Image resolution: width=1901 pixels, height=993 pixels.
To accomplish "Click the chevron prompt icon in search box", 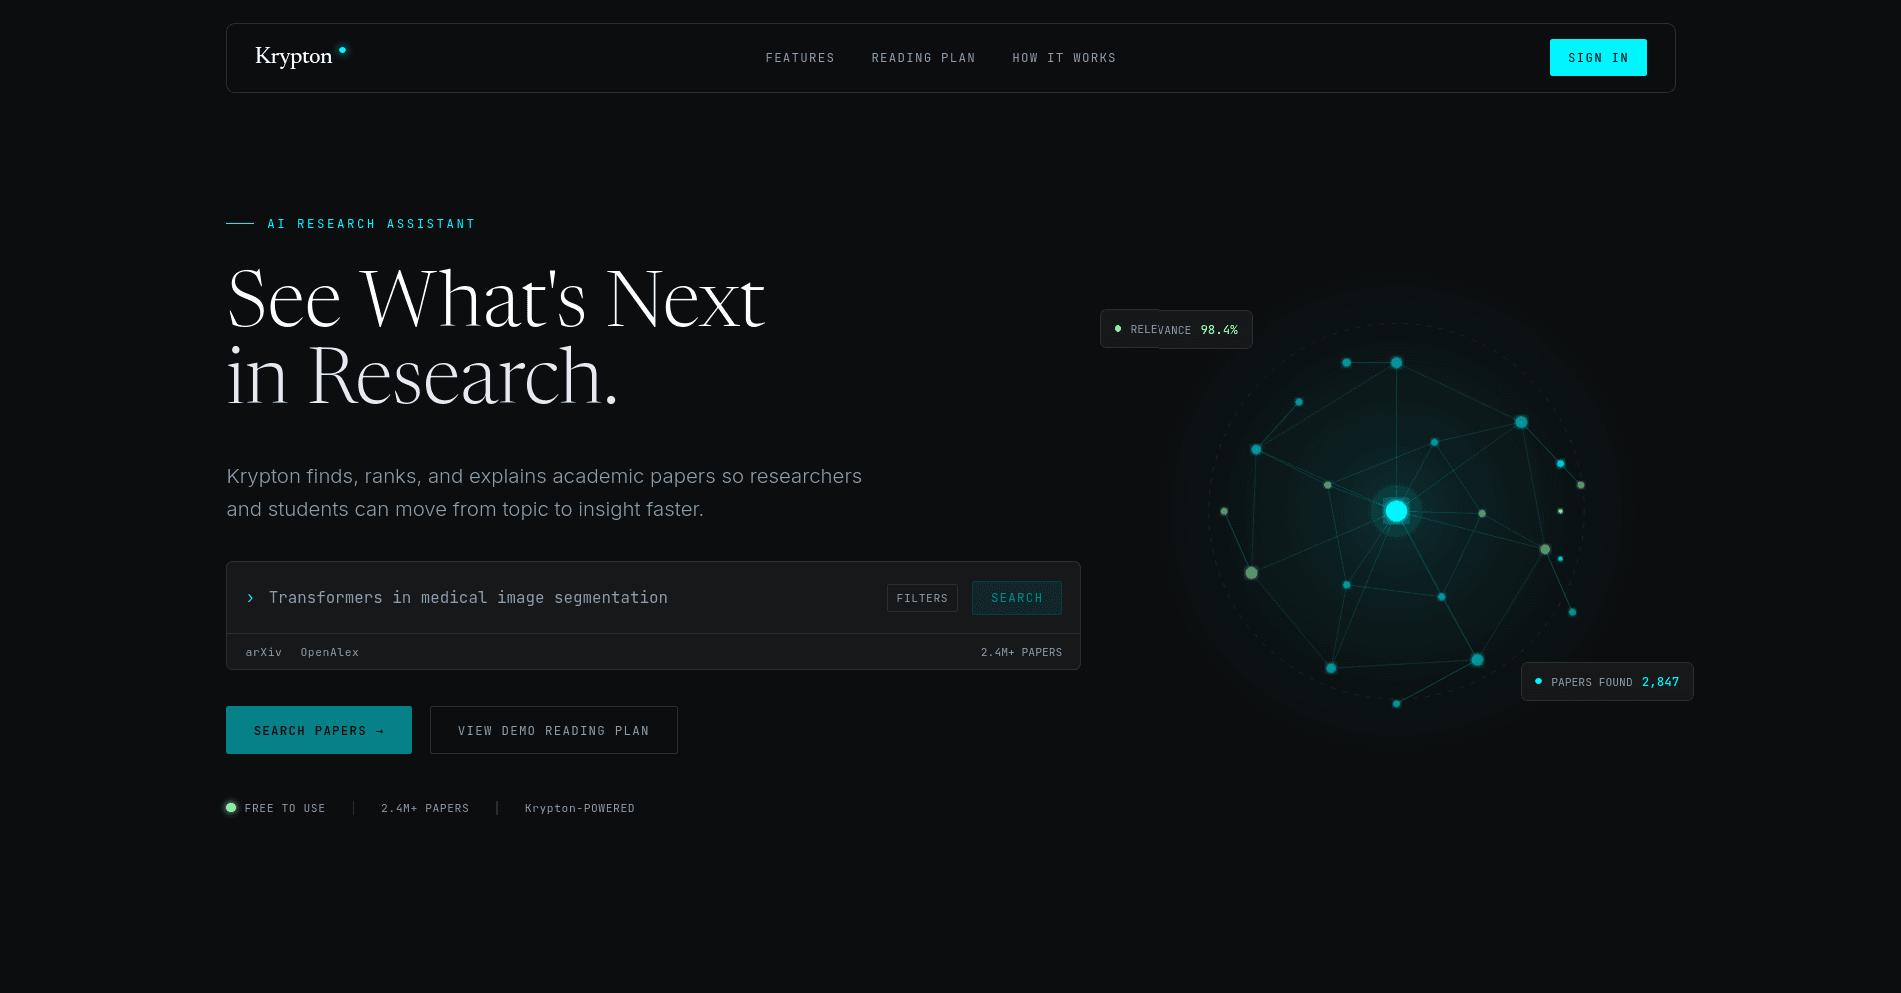I will click(250, 598).
